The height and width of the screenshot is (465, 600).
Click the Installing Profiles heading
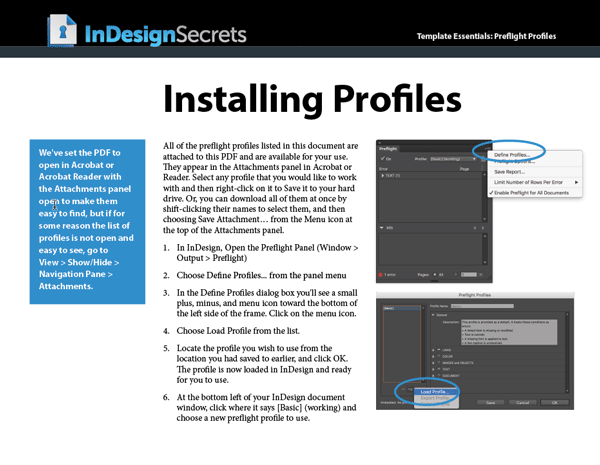click(x=312, y=99)
